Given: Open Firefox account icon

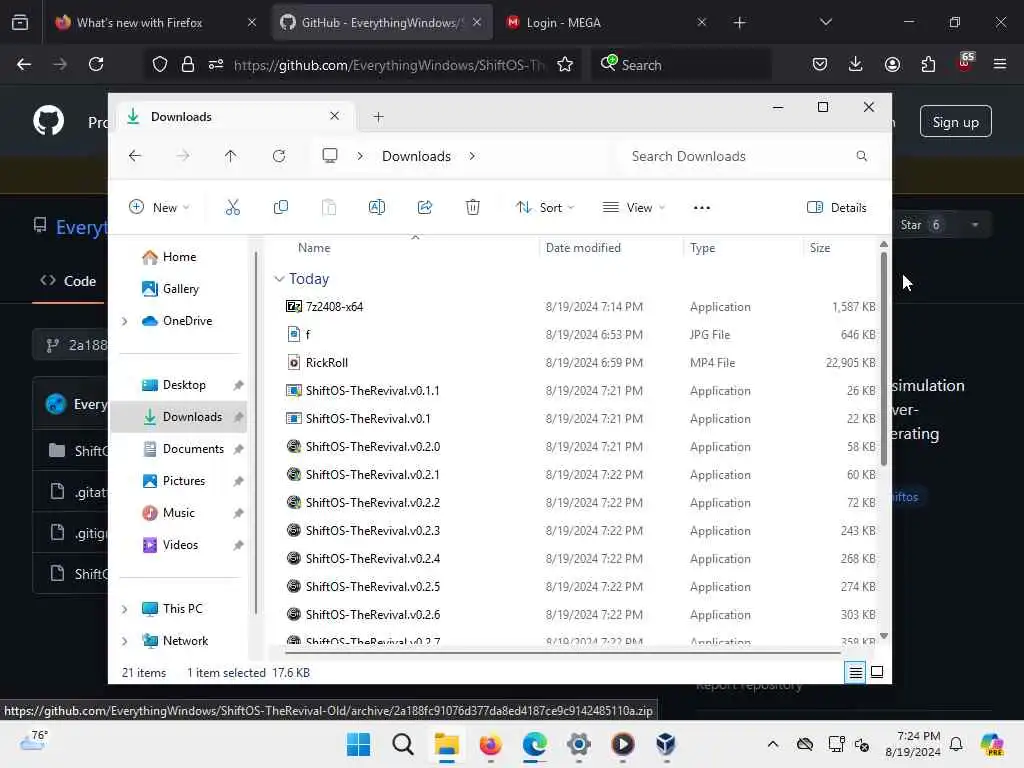Looking at the screenshot, I should [x=892, y=64].
